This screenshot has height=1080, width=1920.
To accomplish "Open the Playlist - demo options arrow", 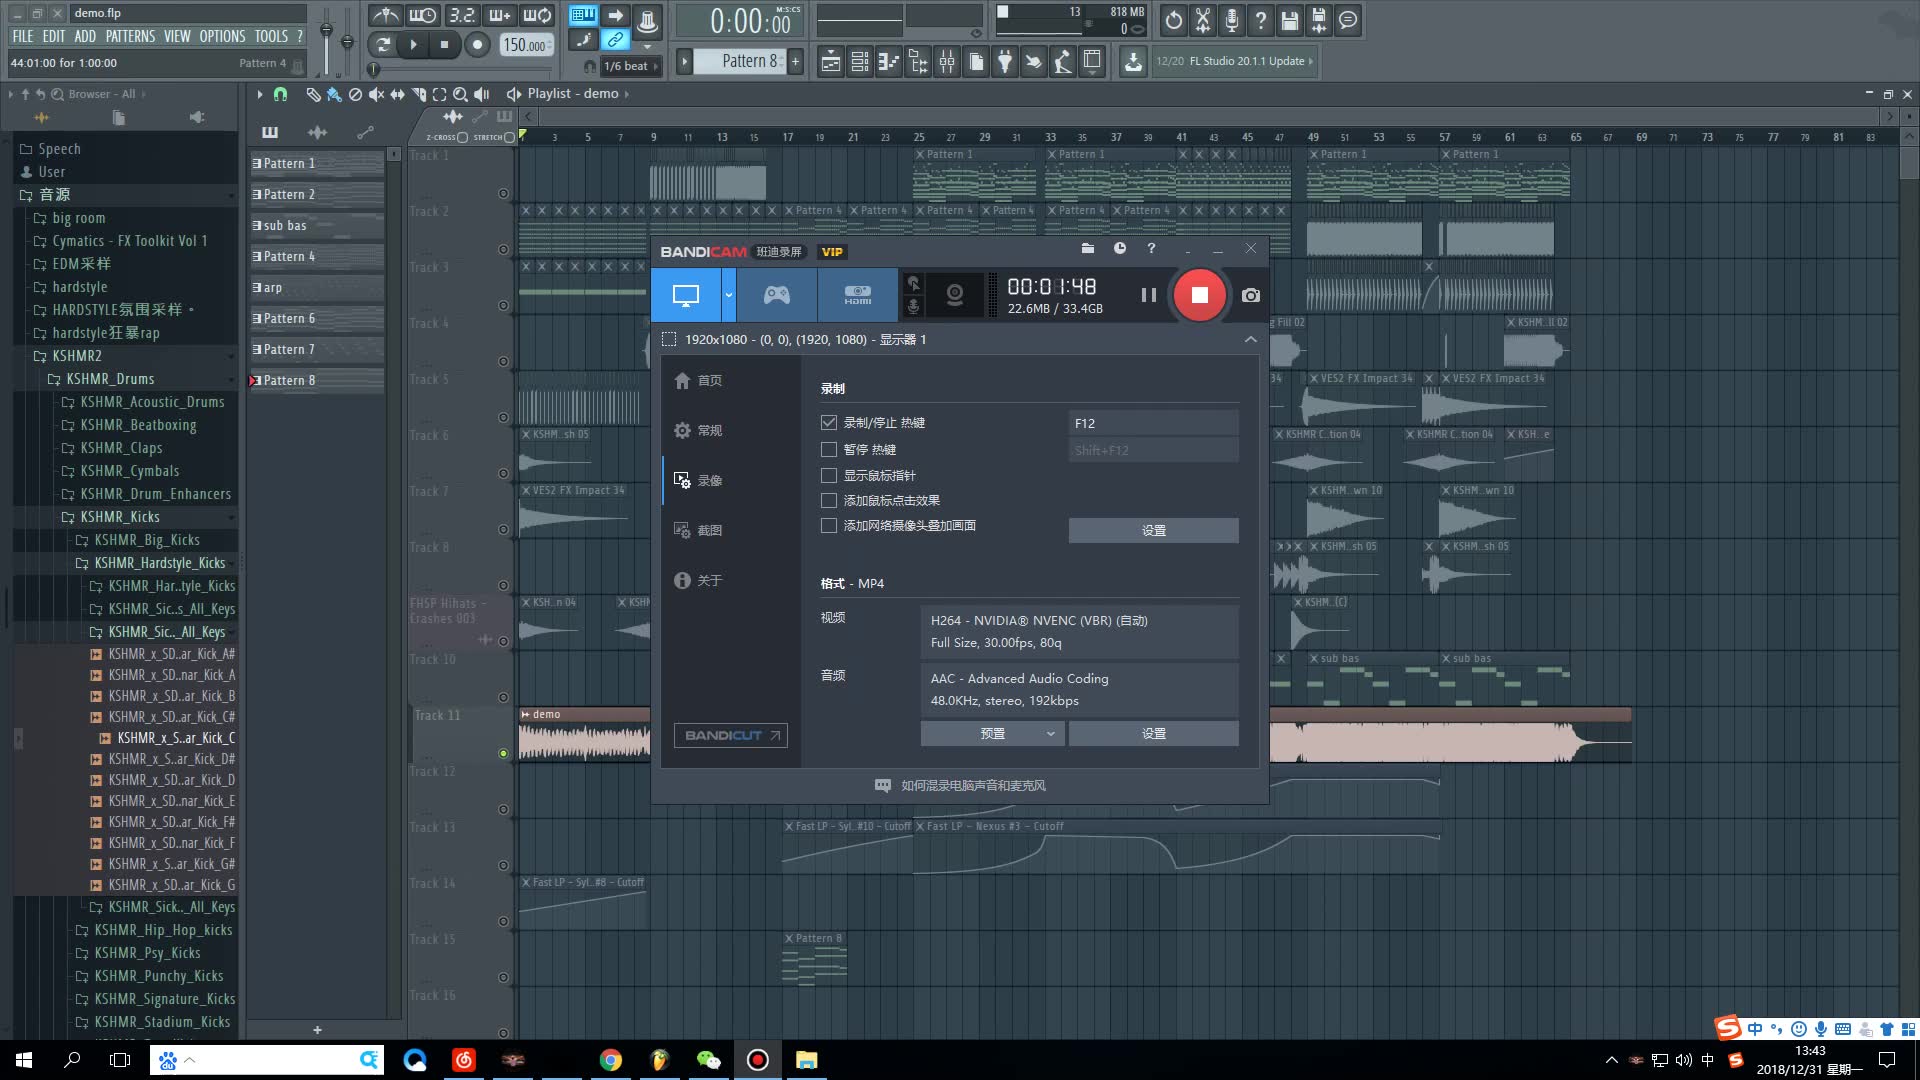I will click(x=627, y=94).
